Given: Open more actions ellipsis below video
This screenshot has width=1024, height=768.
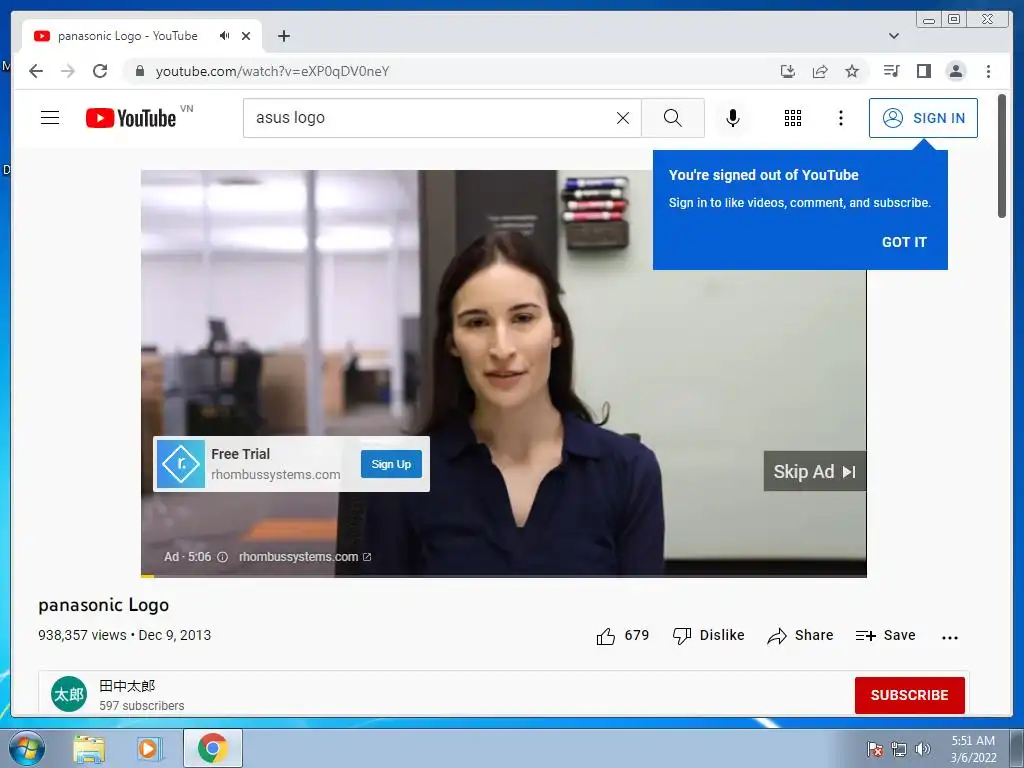Looking at the screenshot, I should click(x=950, y=637).
